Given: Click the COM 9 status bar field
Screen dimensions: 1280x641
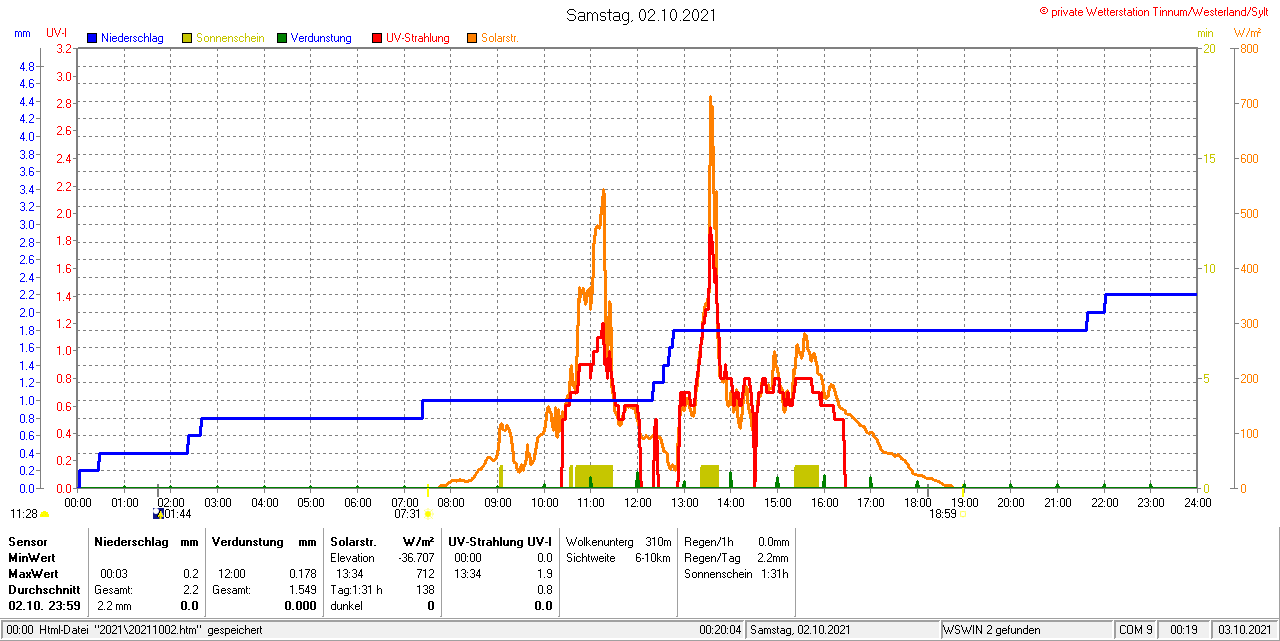Looking at the screenshot, I should pyautogui.click(x=1136, y=630).
